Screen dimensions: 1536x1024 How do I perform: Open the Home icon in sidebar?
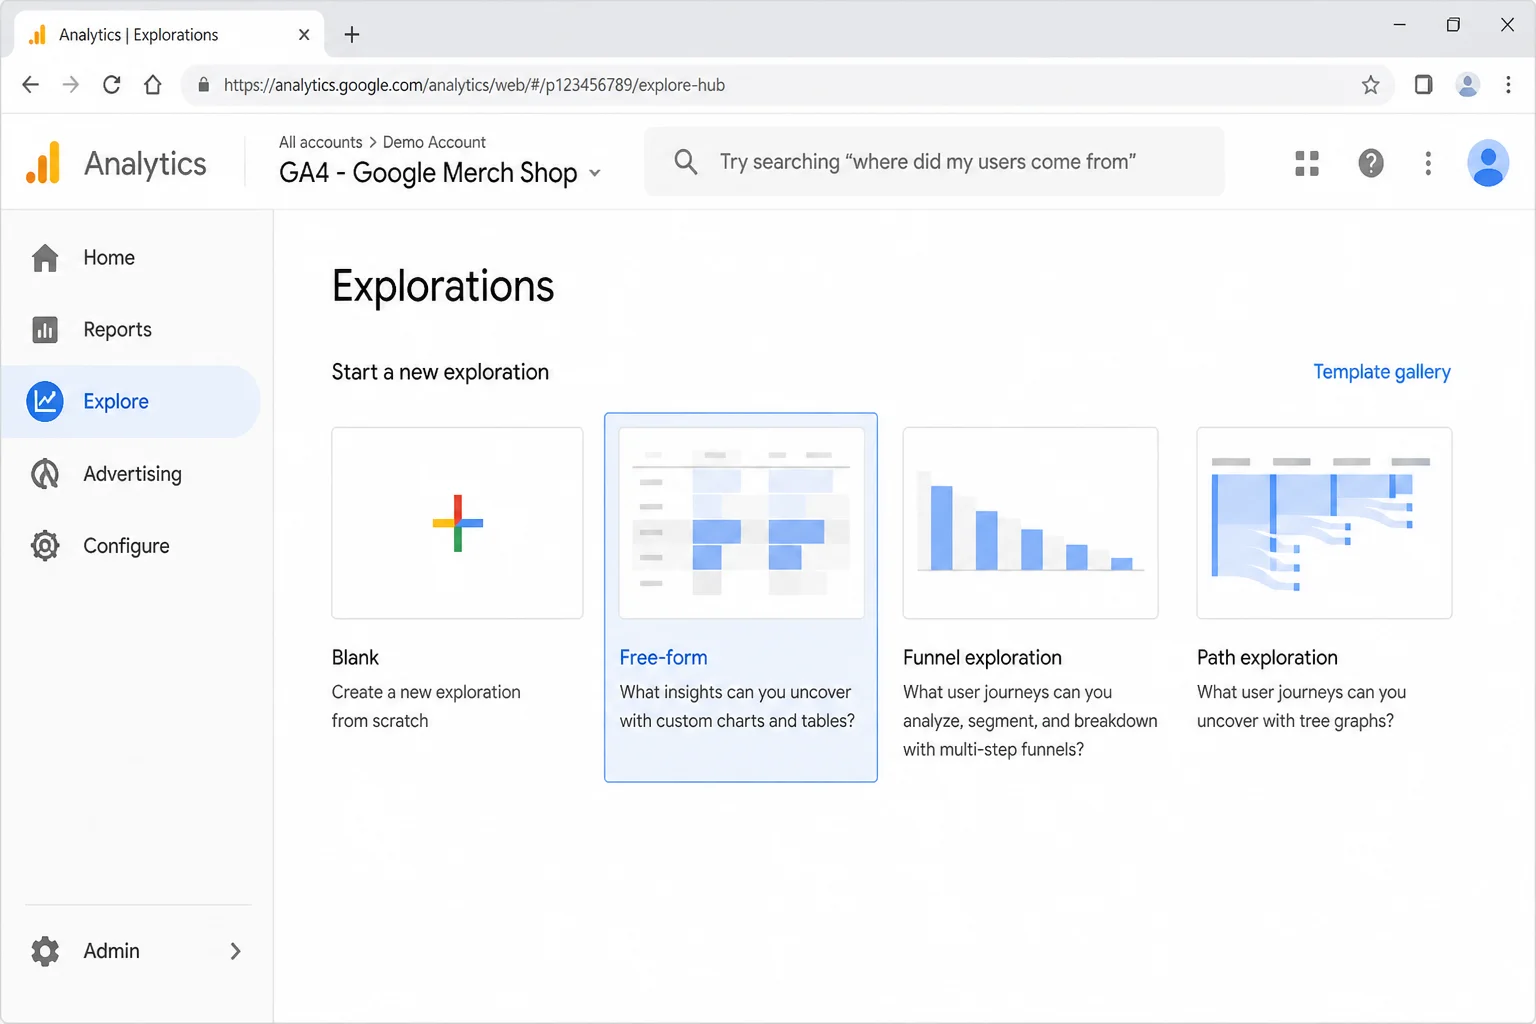point(45,258)
